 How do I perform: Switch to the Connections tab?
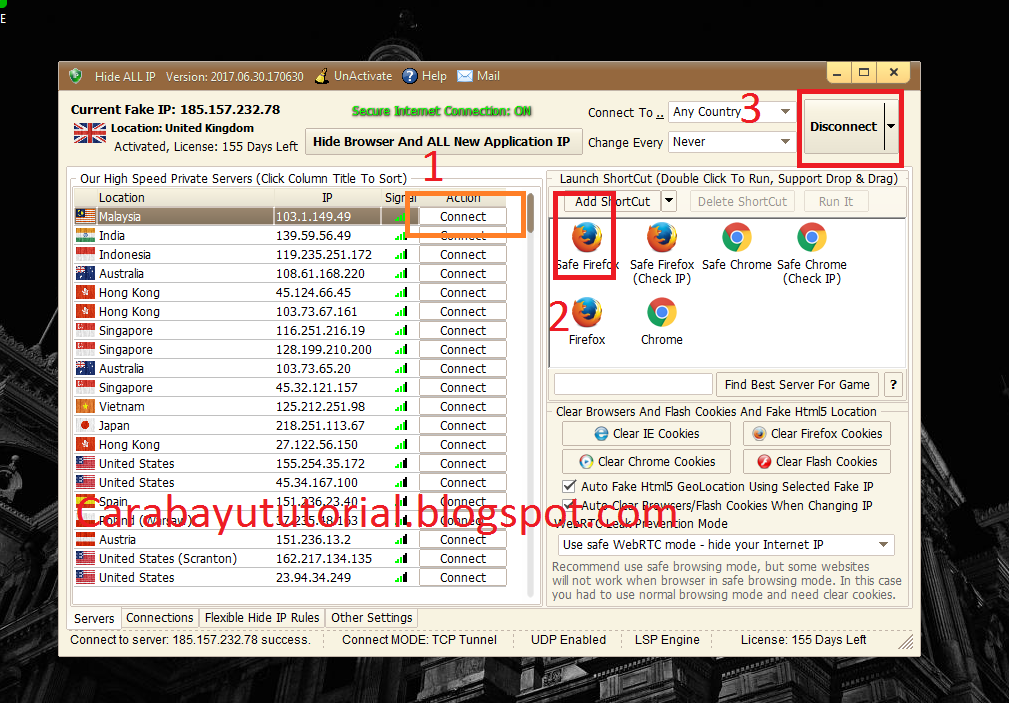point(160,617)
